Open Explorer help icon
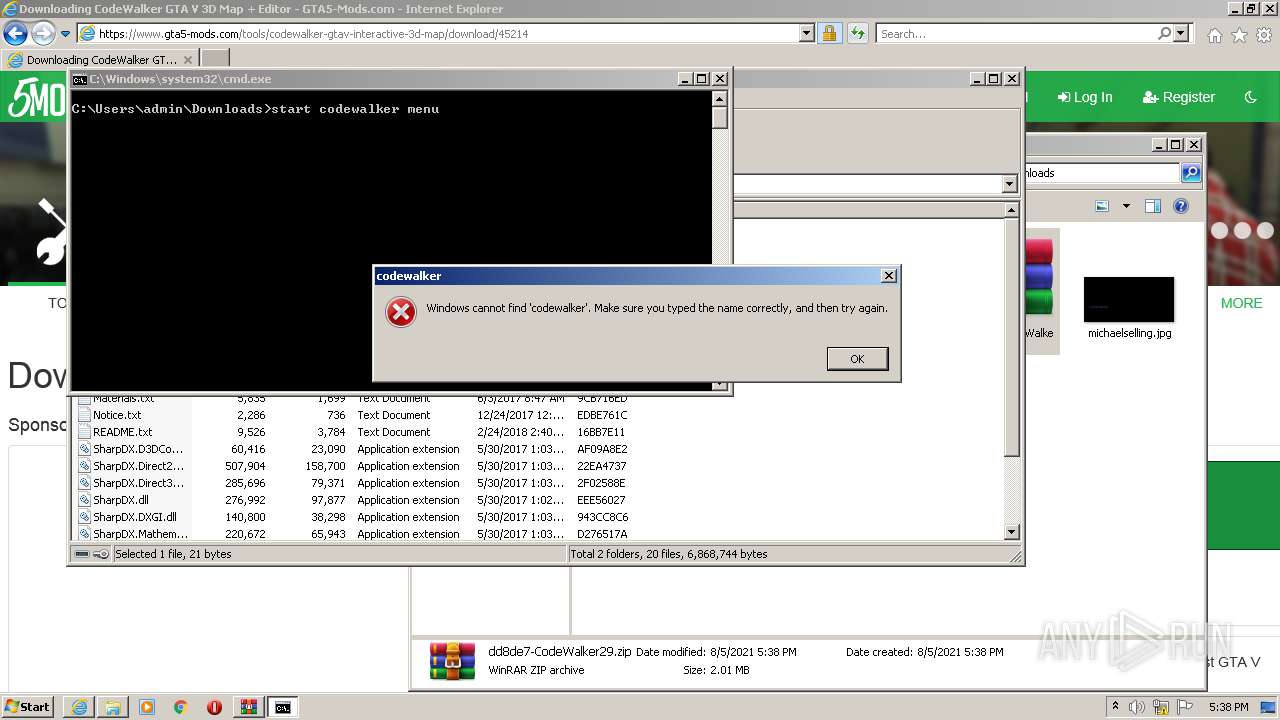Screen dimensions: 1280x720 [1181, 206]
